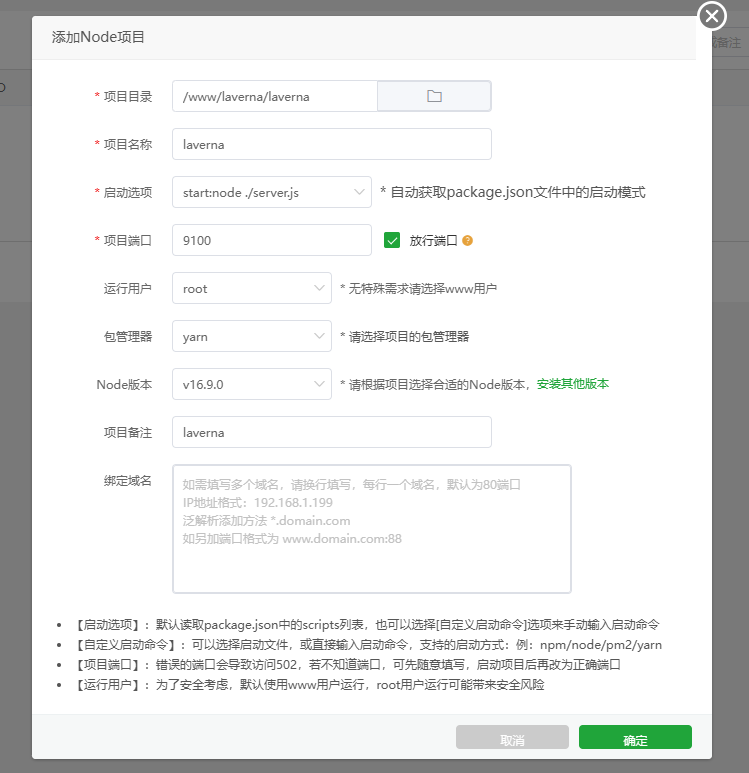Viewport: 749px width, 773px height.
Task: Click the dialog title 添加Node项目
Action: [98, 37]
